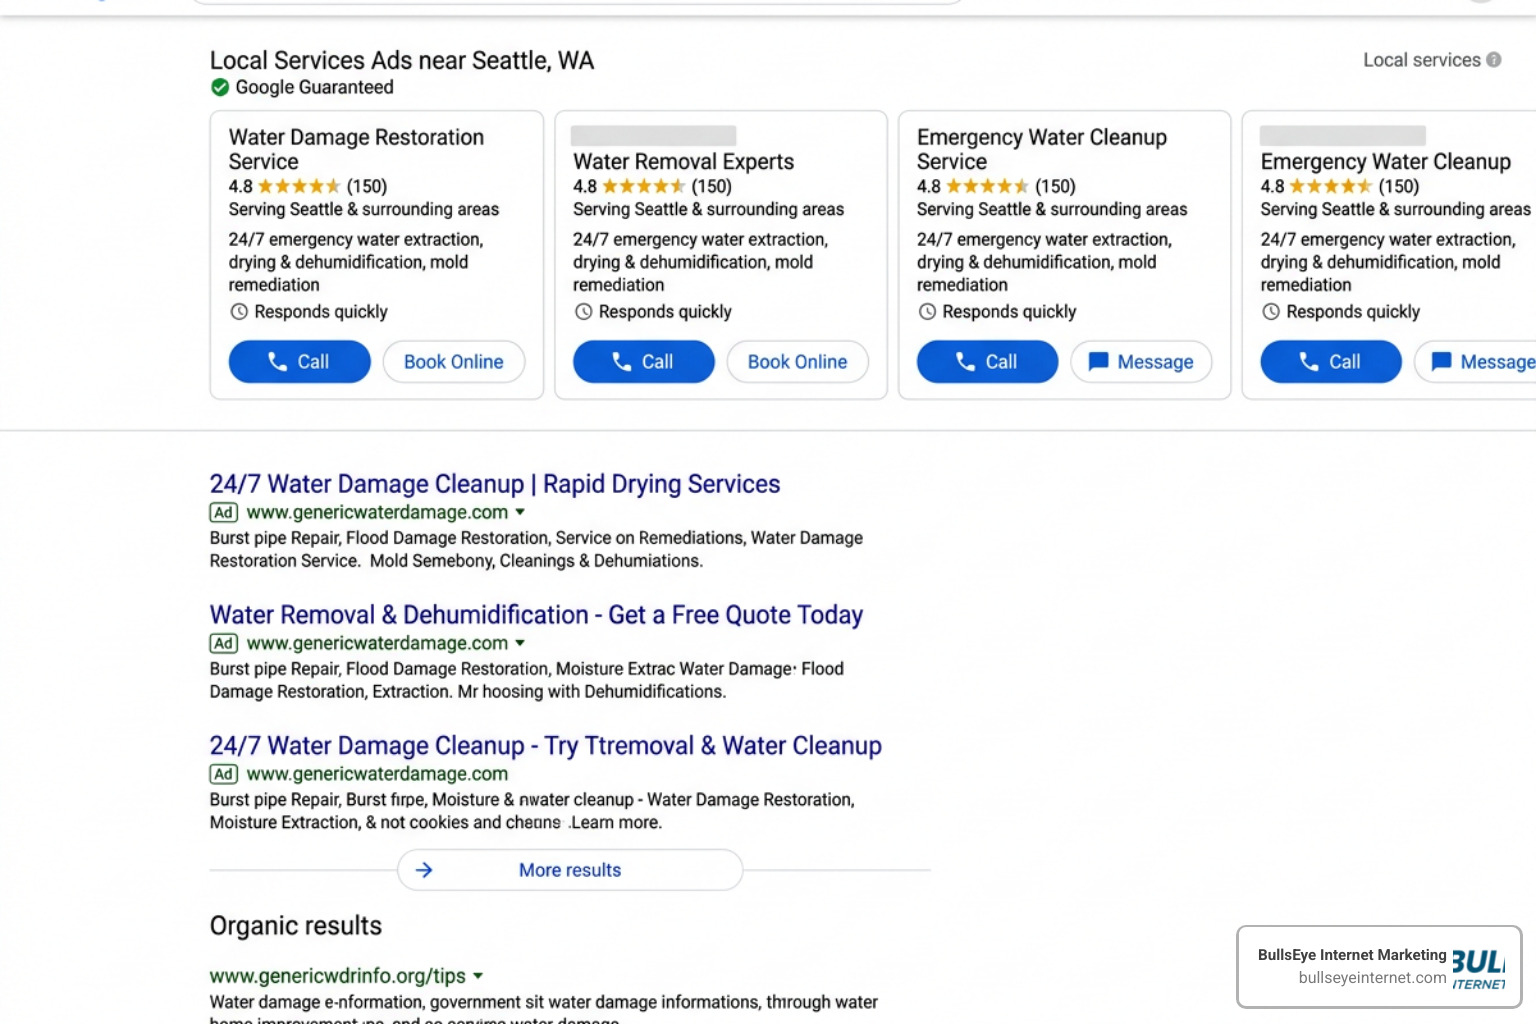Click the BullsEye logo thumbnail

pyautogui.click(x=1479, y=968)
